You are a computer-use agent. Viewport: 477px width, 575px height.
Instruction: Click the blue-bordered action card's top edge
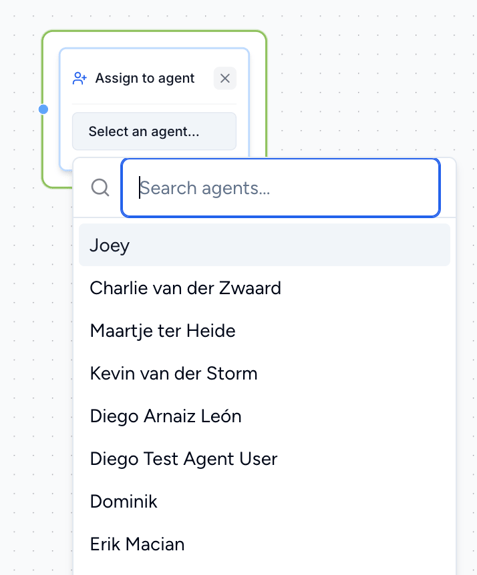[154, 48]
